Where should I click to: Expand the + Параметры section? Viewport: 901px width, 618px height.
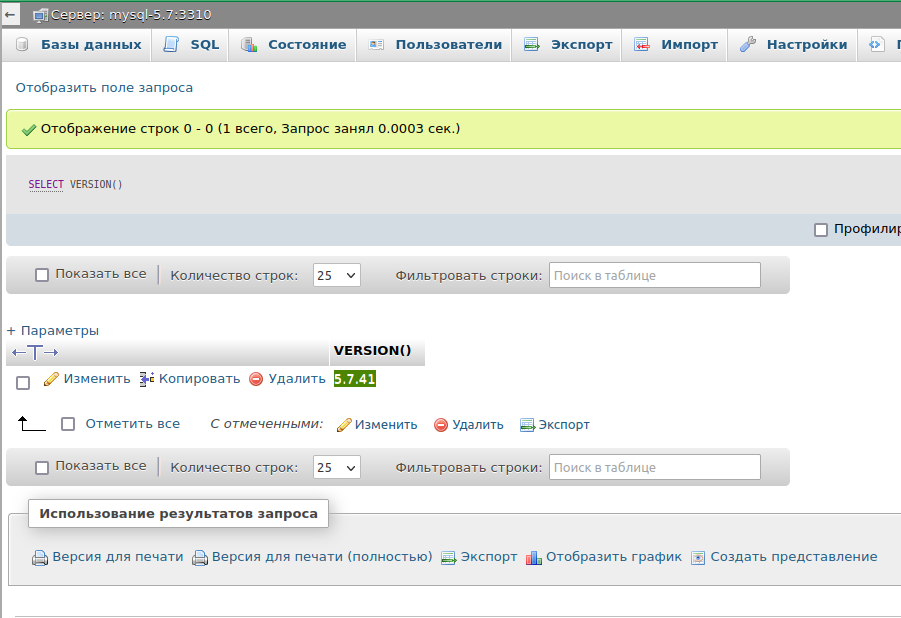[53, 331]
